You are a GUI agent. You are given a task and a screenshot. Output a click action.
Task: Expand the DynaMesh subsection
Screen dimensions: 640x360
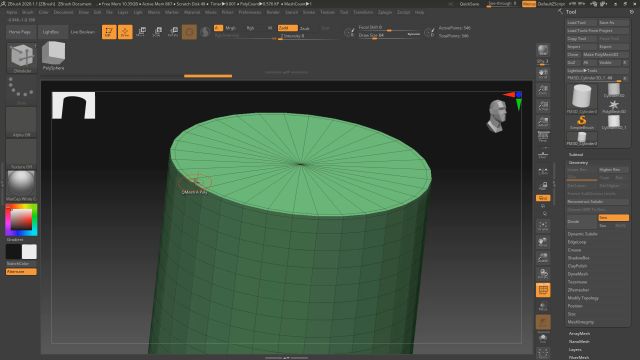pyautogui.click(x=578, y=274)
